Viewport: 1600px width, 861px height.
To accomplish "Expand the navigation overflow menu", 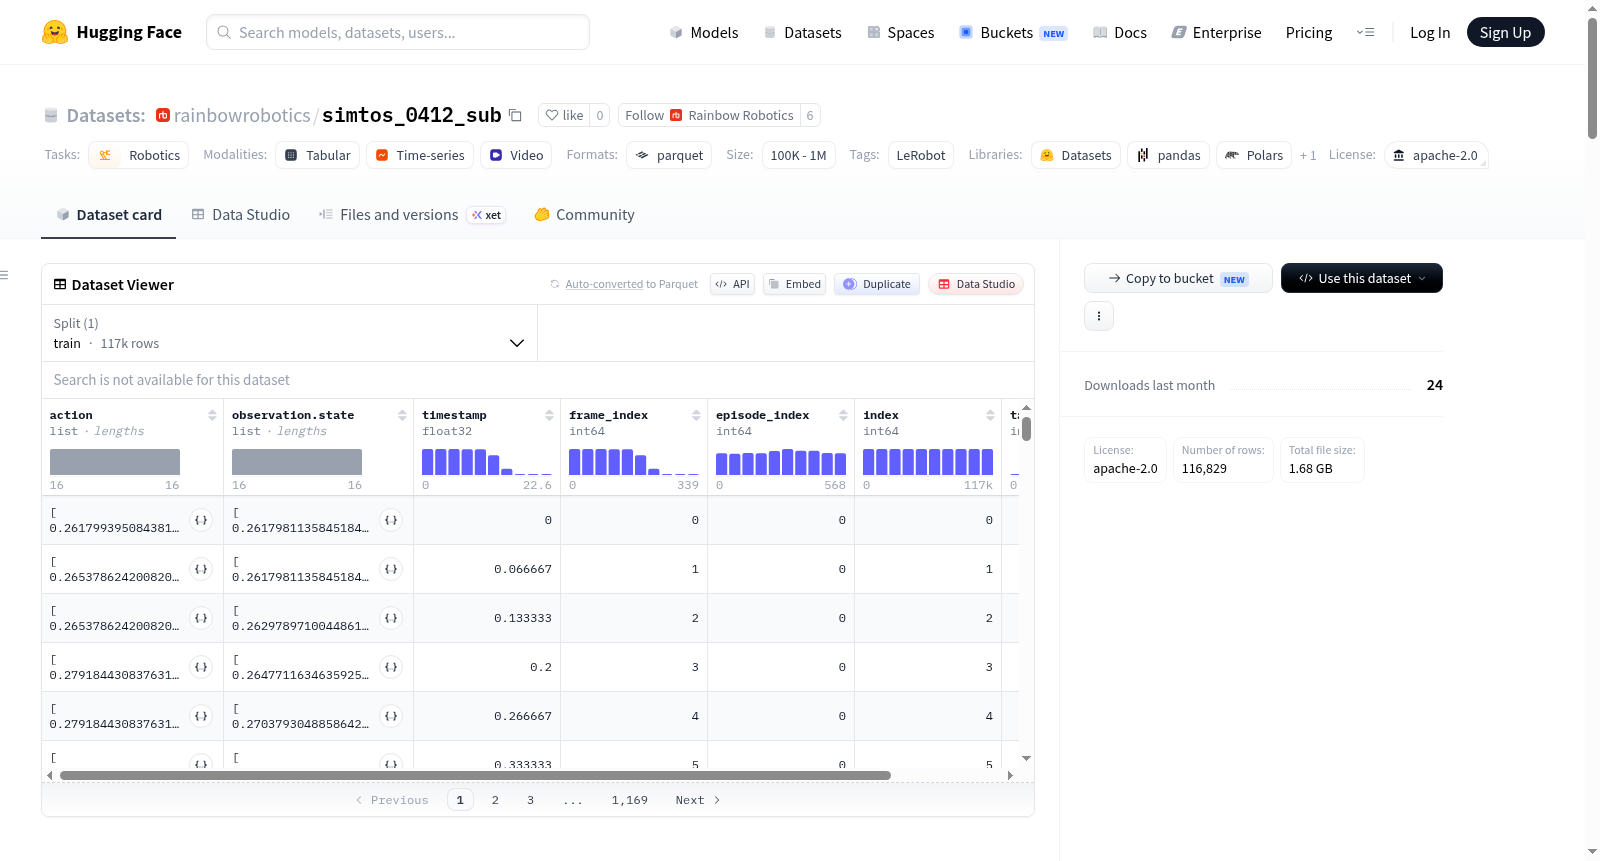I will [1365, 32].
